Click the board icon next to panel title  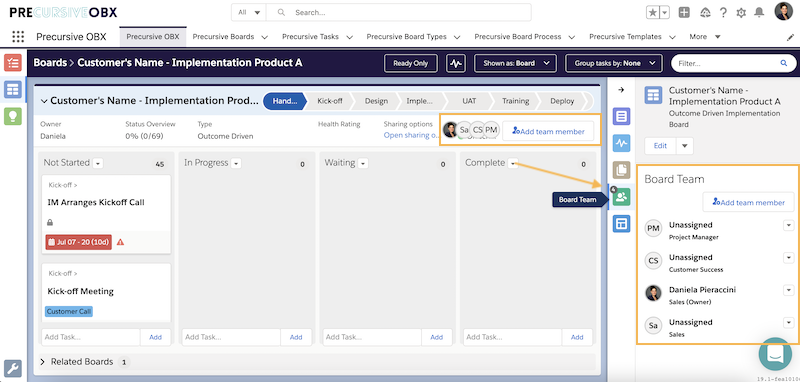tap(653, 95)
